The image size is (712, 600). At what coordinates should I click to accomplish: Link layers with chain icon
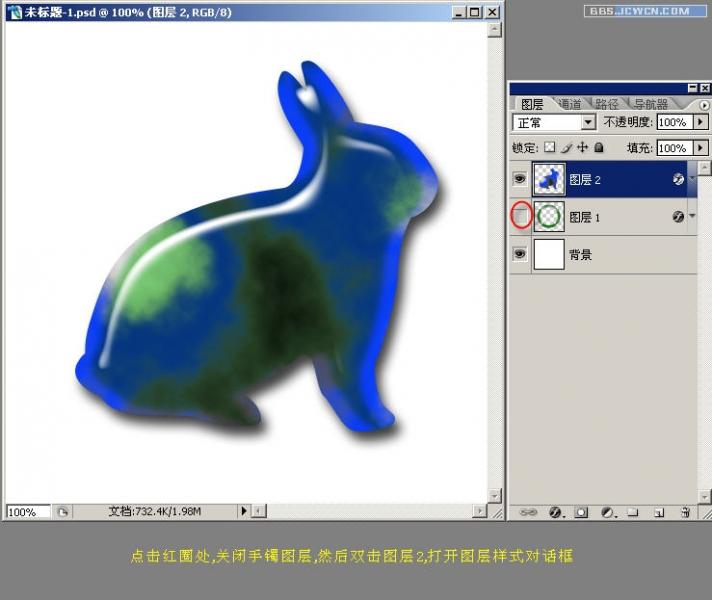(x=528, y=512)
